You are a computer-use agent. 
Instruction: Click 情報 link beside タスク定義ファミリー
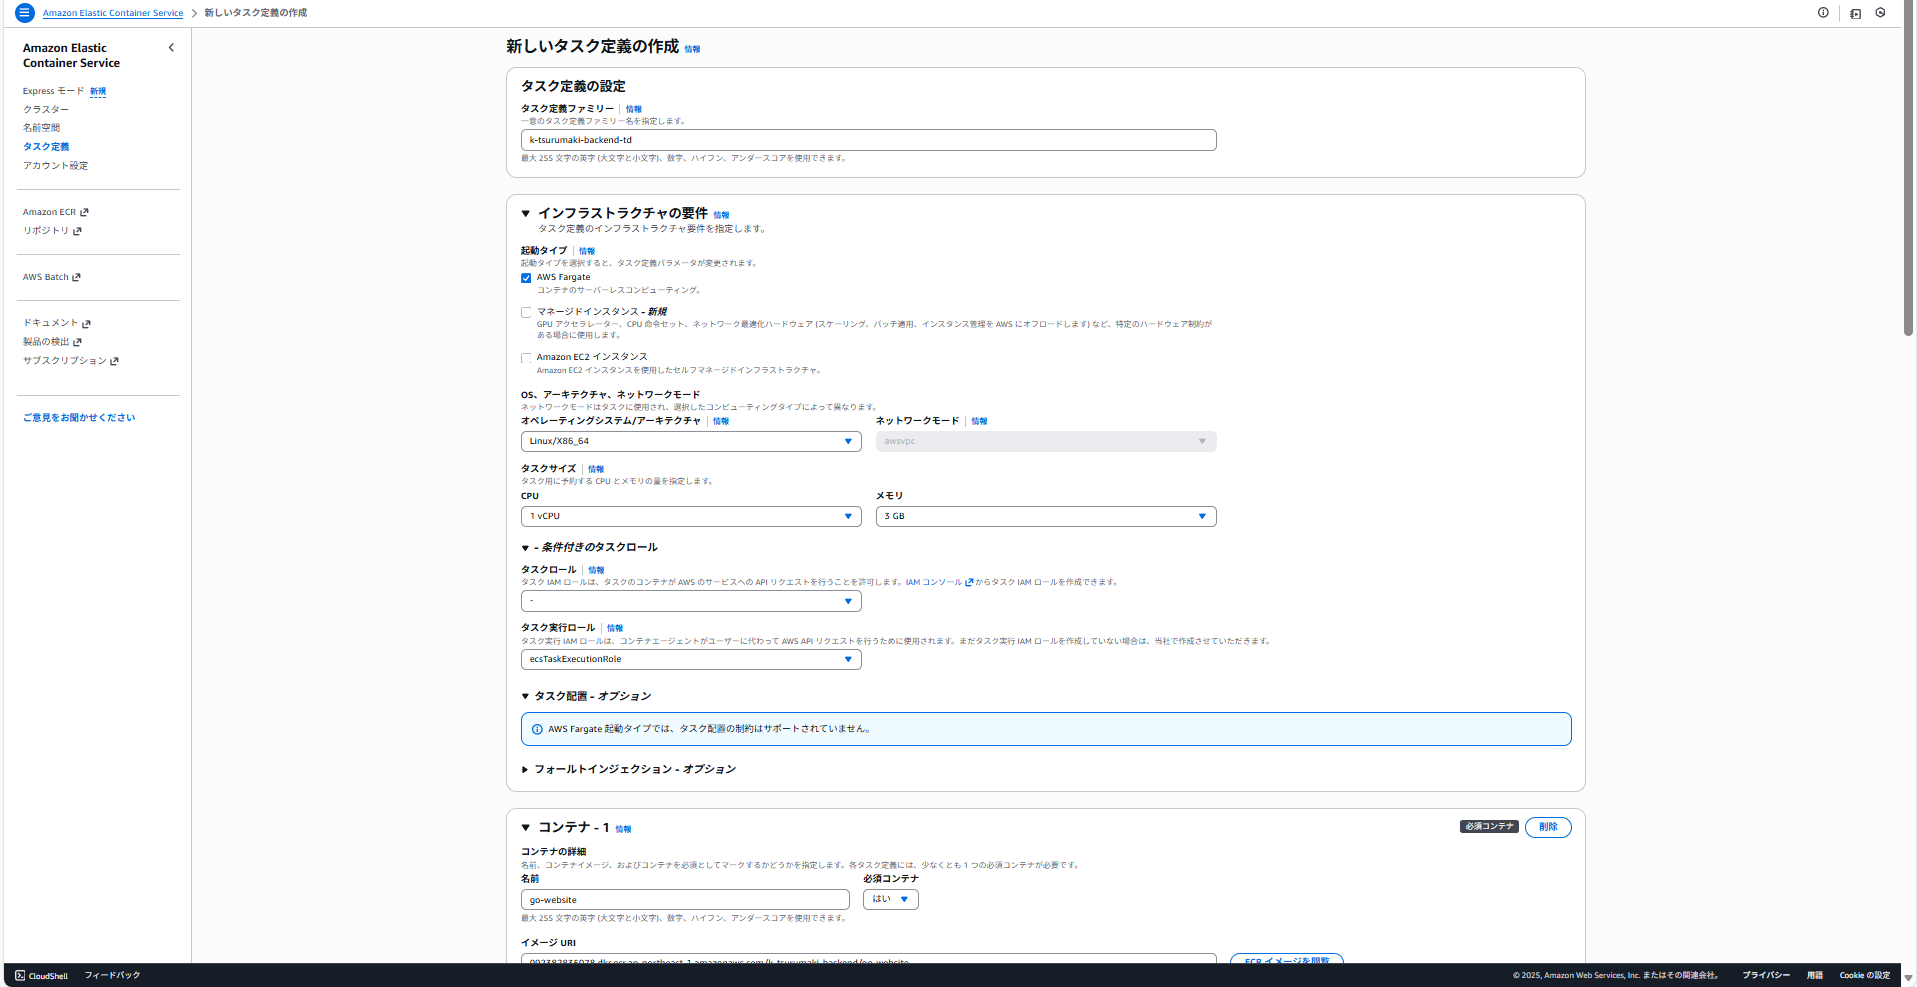tap(634, 109)
